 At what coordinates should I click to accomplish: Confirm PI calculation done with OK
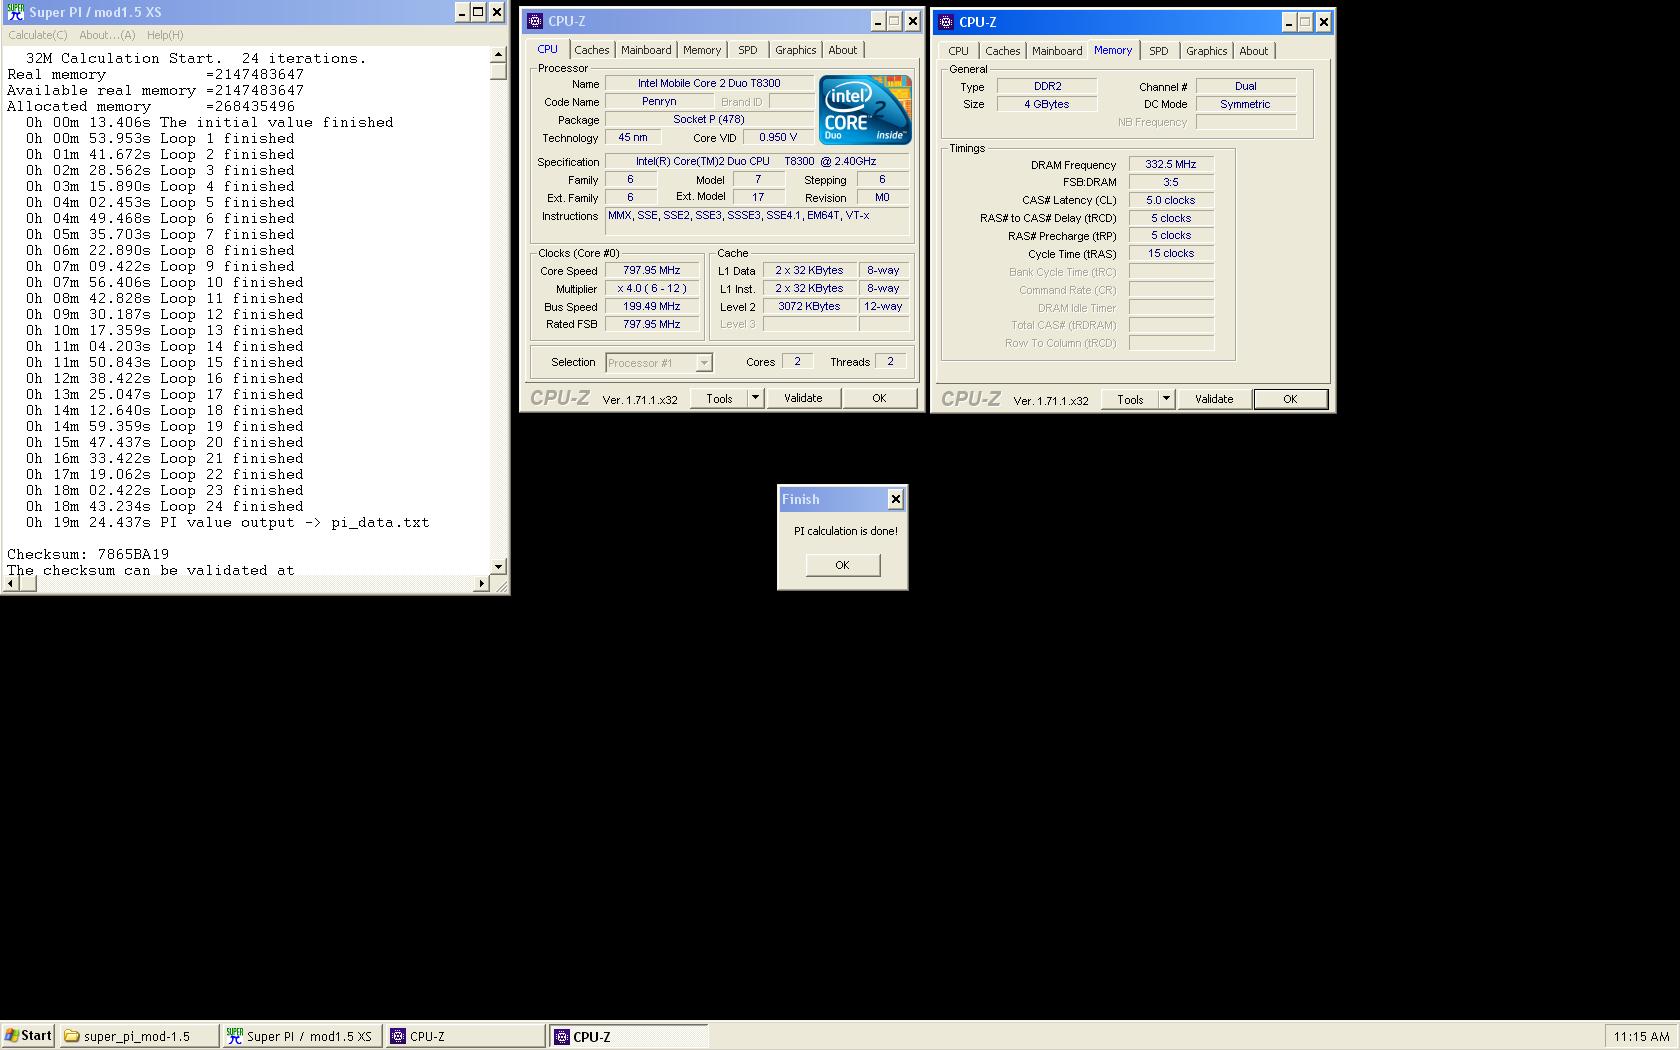842,565
